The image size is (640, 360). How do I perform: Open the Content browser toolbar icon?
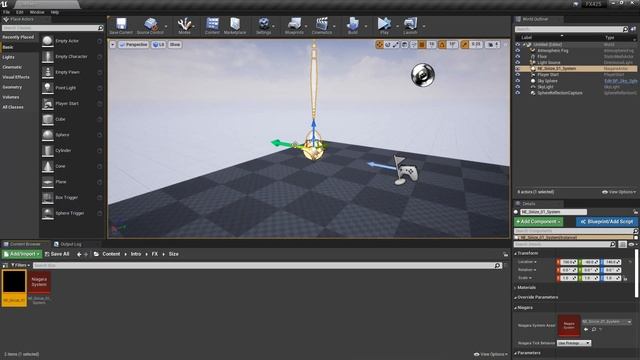coord(212,26)
